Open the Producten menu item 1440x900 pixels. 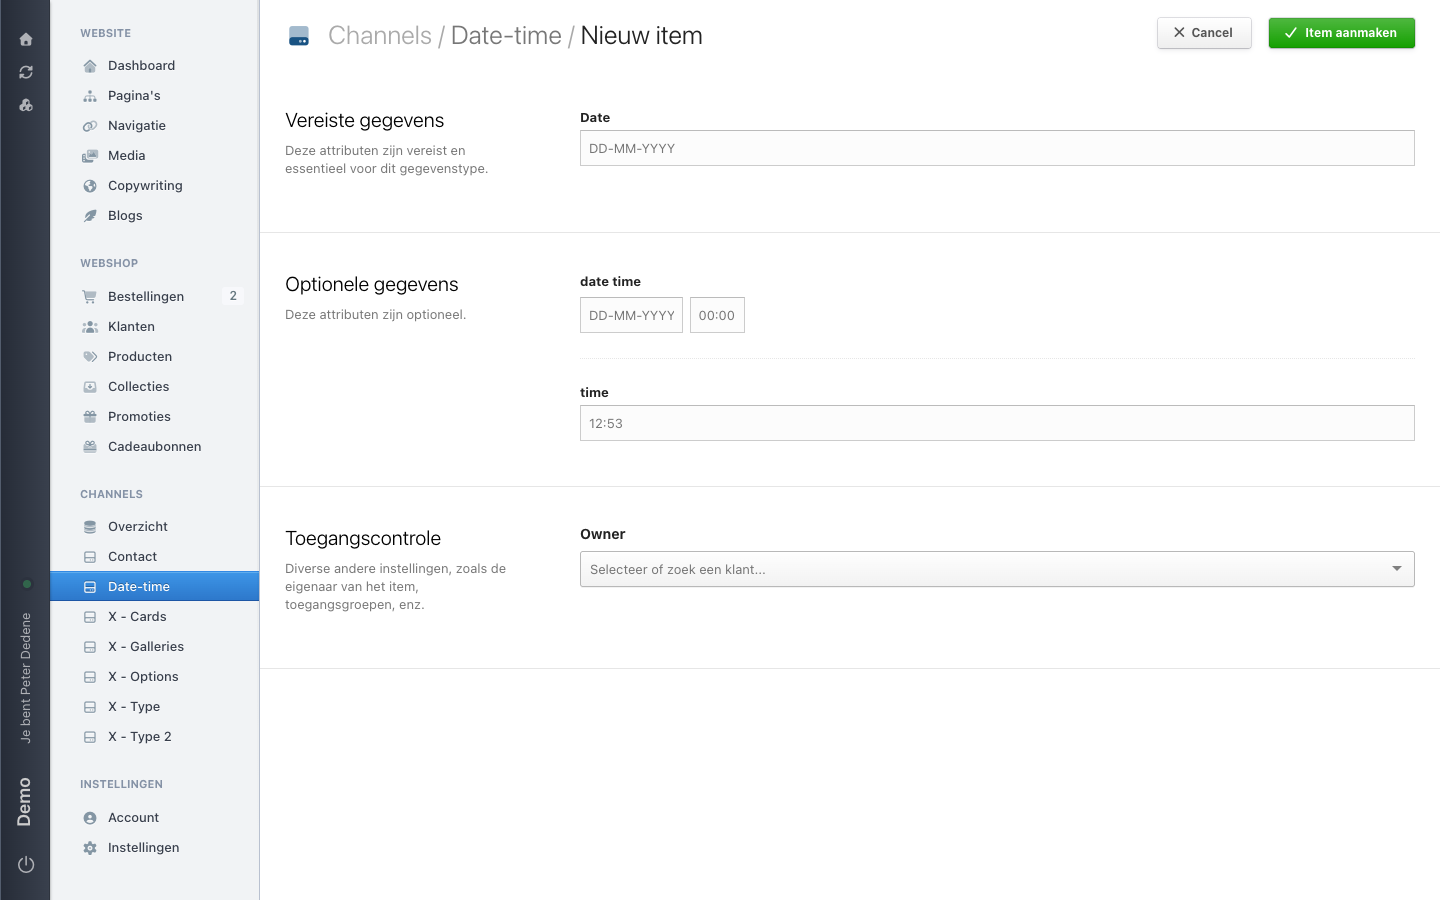pyautogui.click(x=140, y=357)
